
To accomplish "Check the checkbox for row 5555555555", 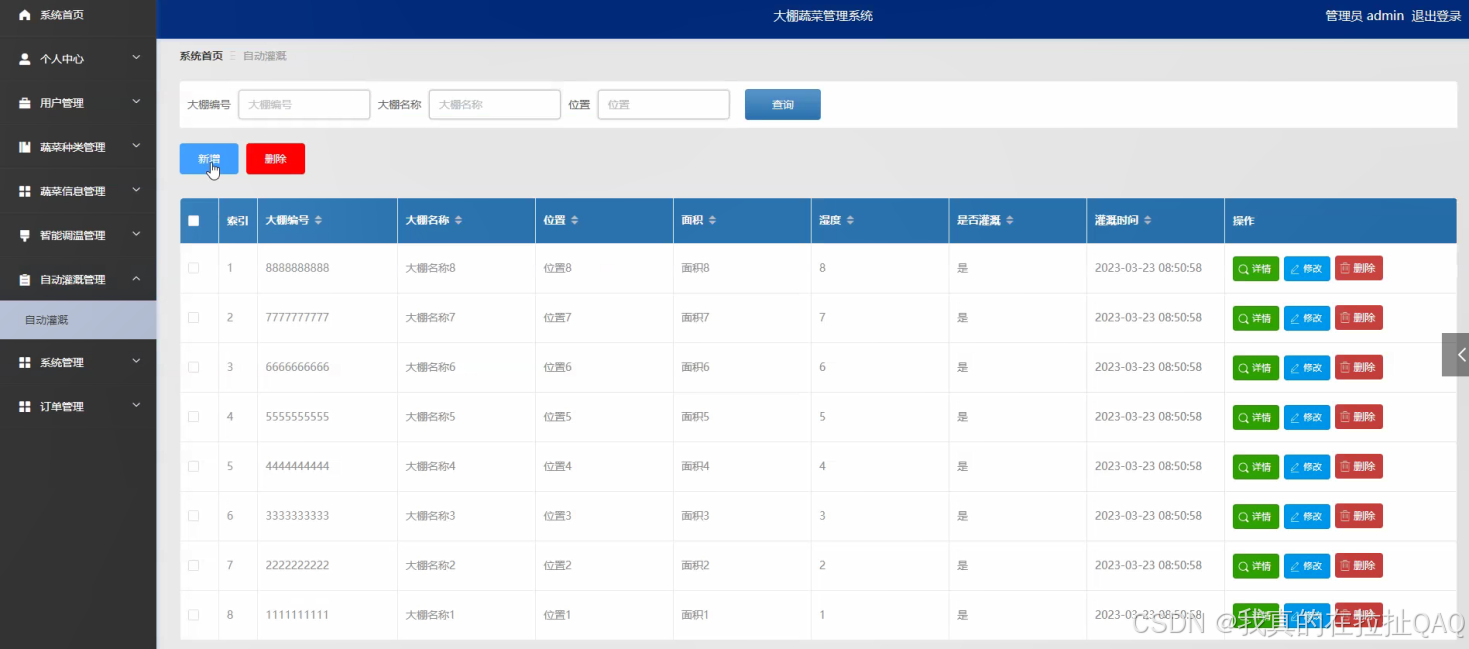I will point(194,416).
